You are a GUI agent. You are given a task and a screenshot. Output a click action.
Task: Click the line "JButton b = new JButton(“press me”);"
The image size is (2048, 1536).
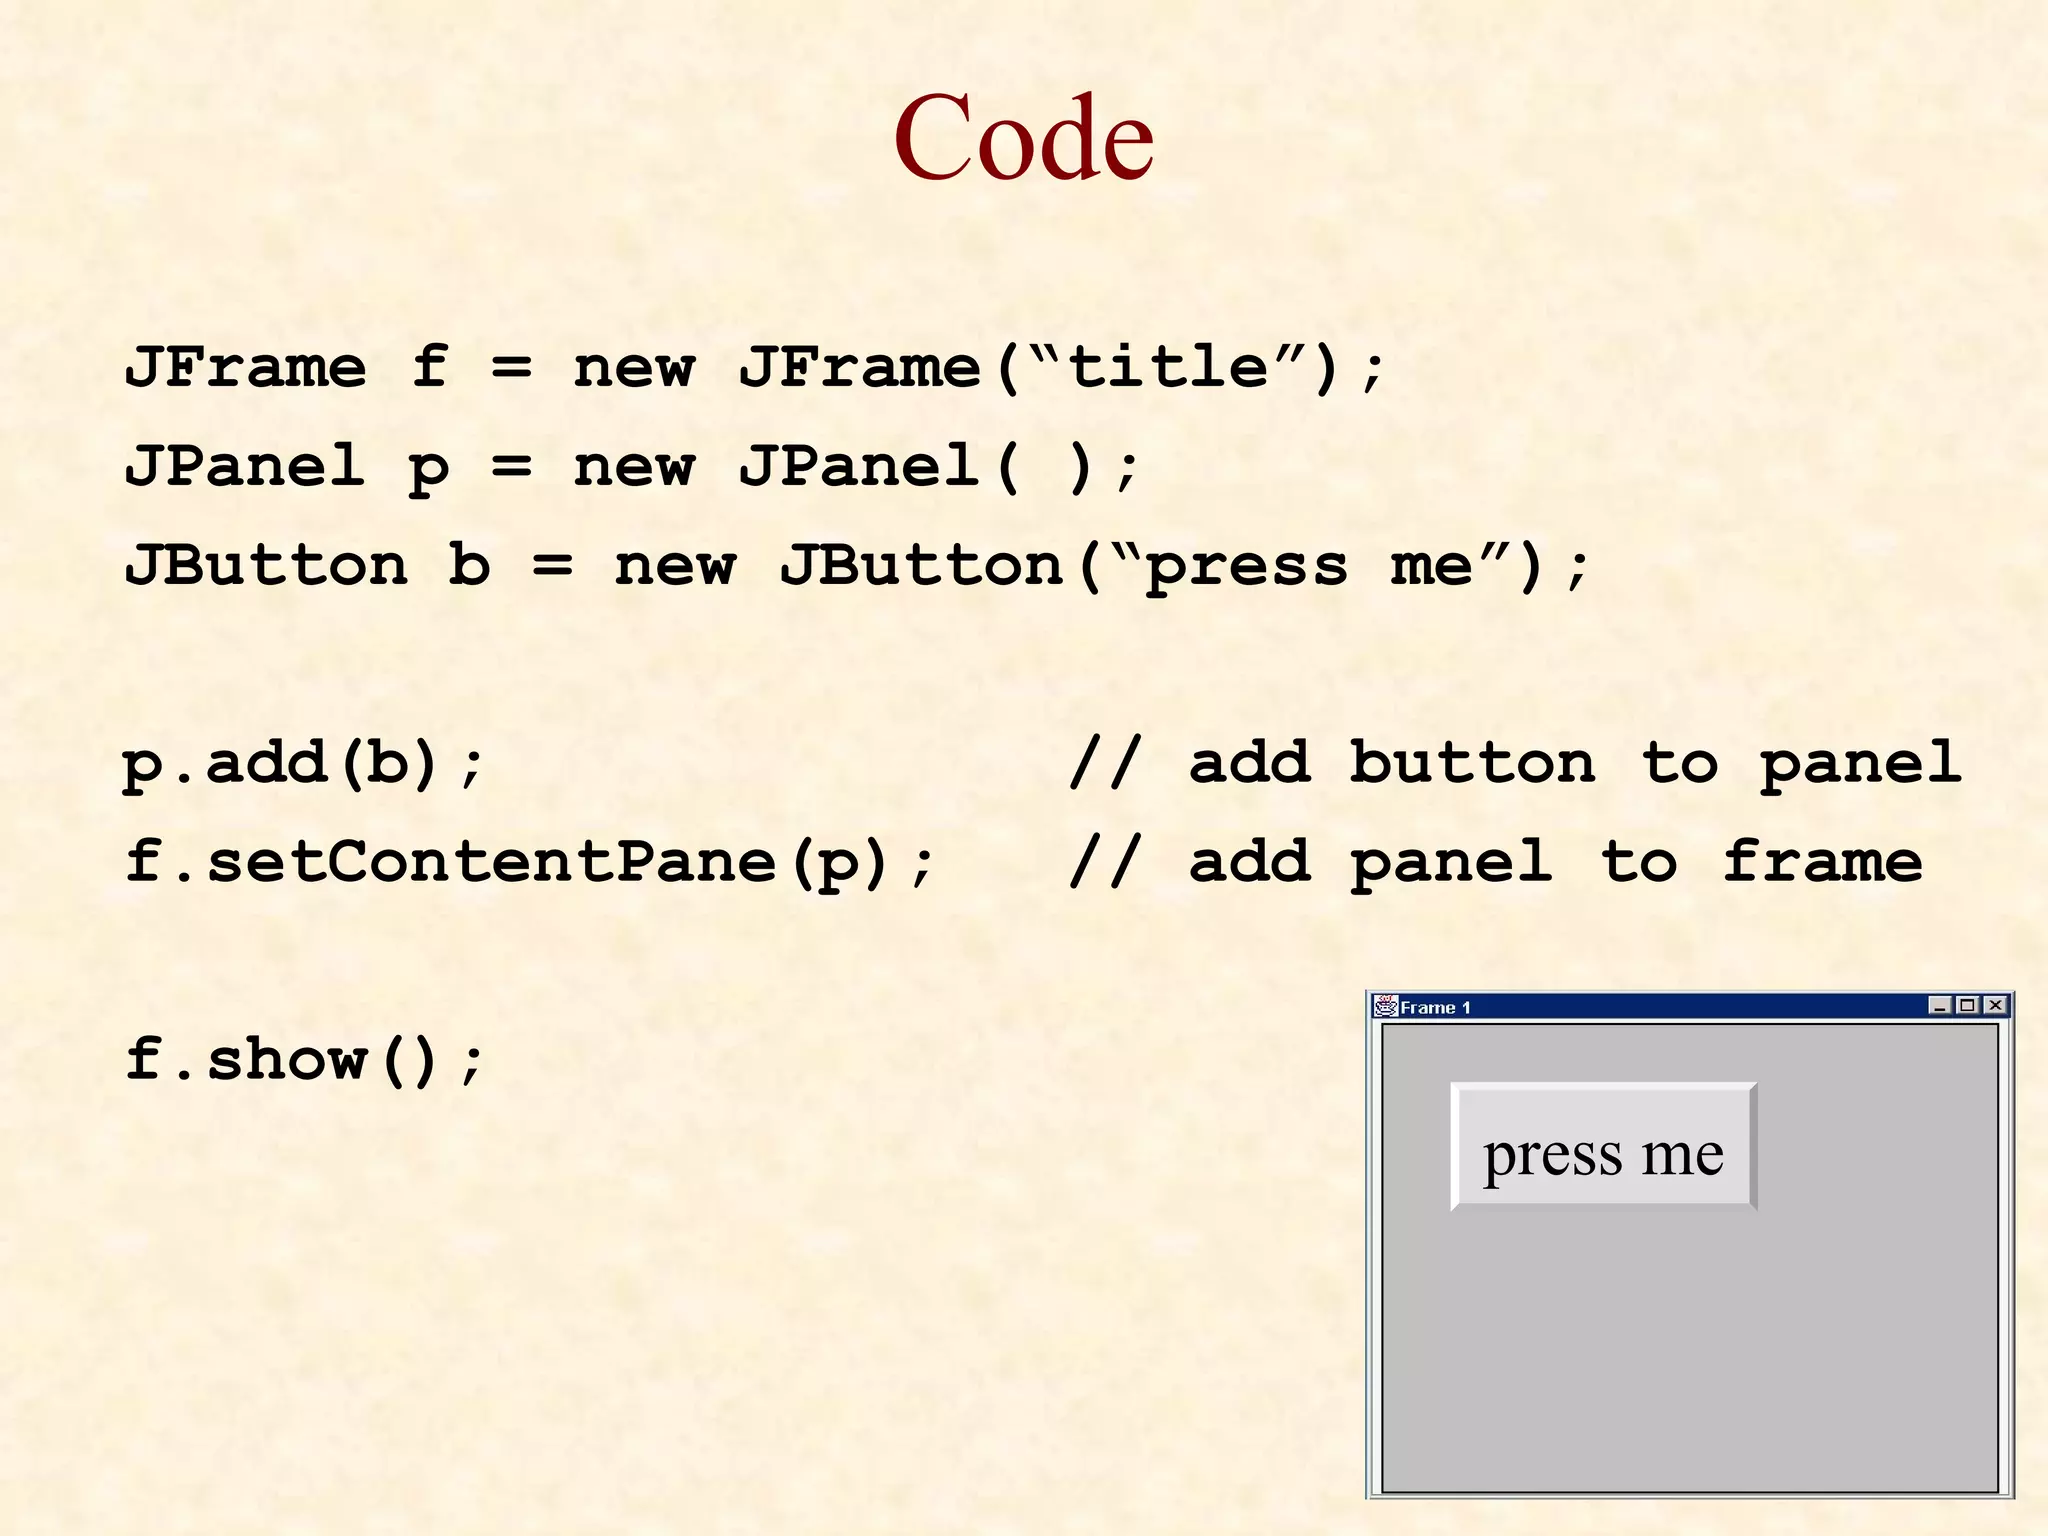tap(857, 567)
